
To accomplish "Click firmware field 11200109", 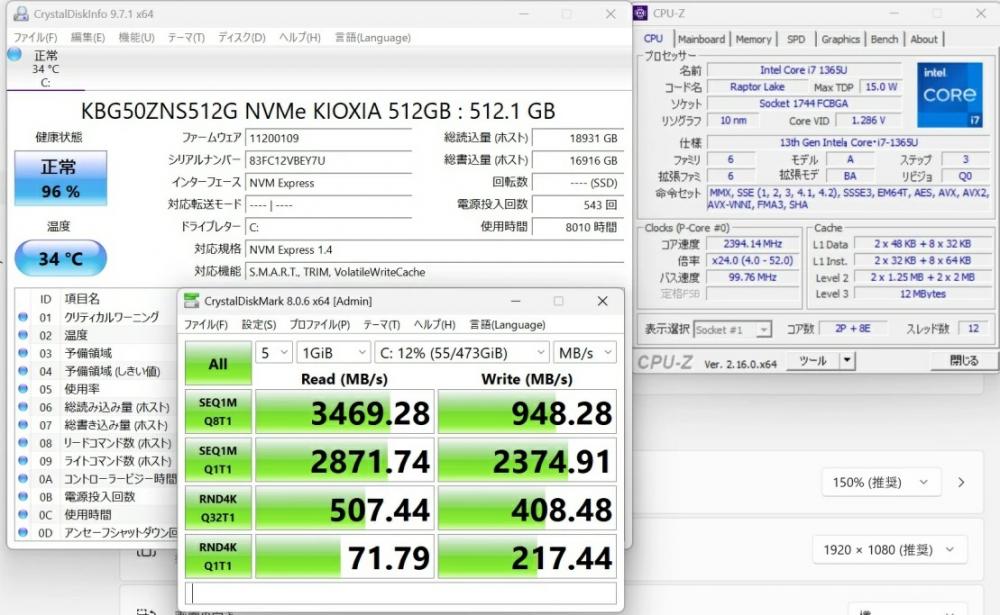I will [328, 138].
